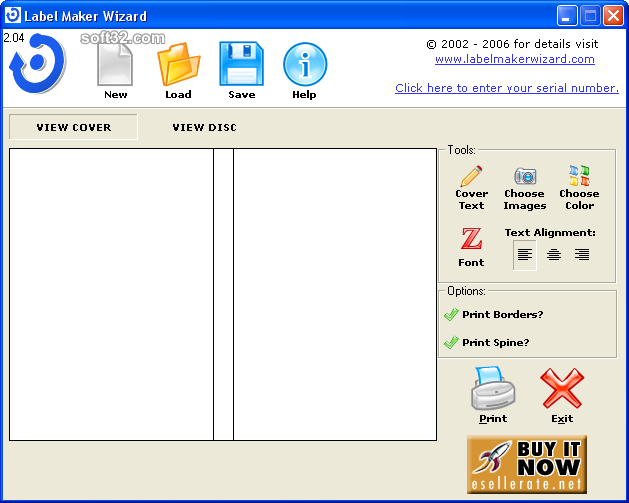Image resolution: width=629 pixels, height=503 pixels.
Task: Open the Choose Color tool
Action: click(x=579, y=188)
